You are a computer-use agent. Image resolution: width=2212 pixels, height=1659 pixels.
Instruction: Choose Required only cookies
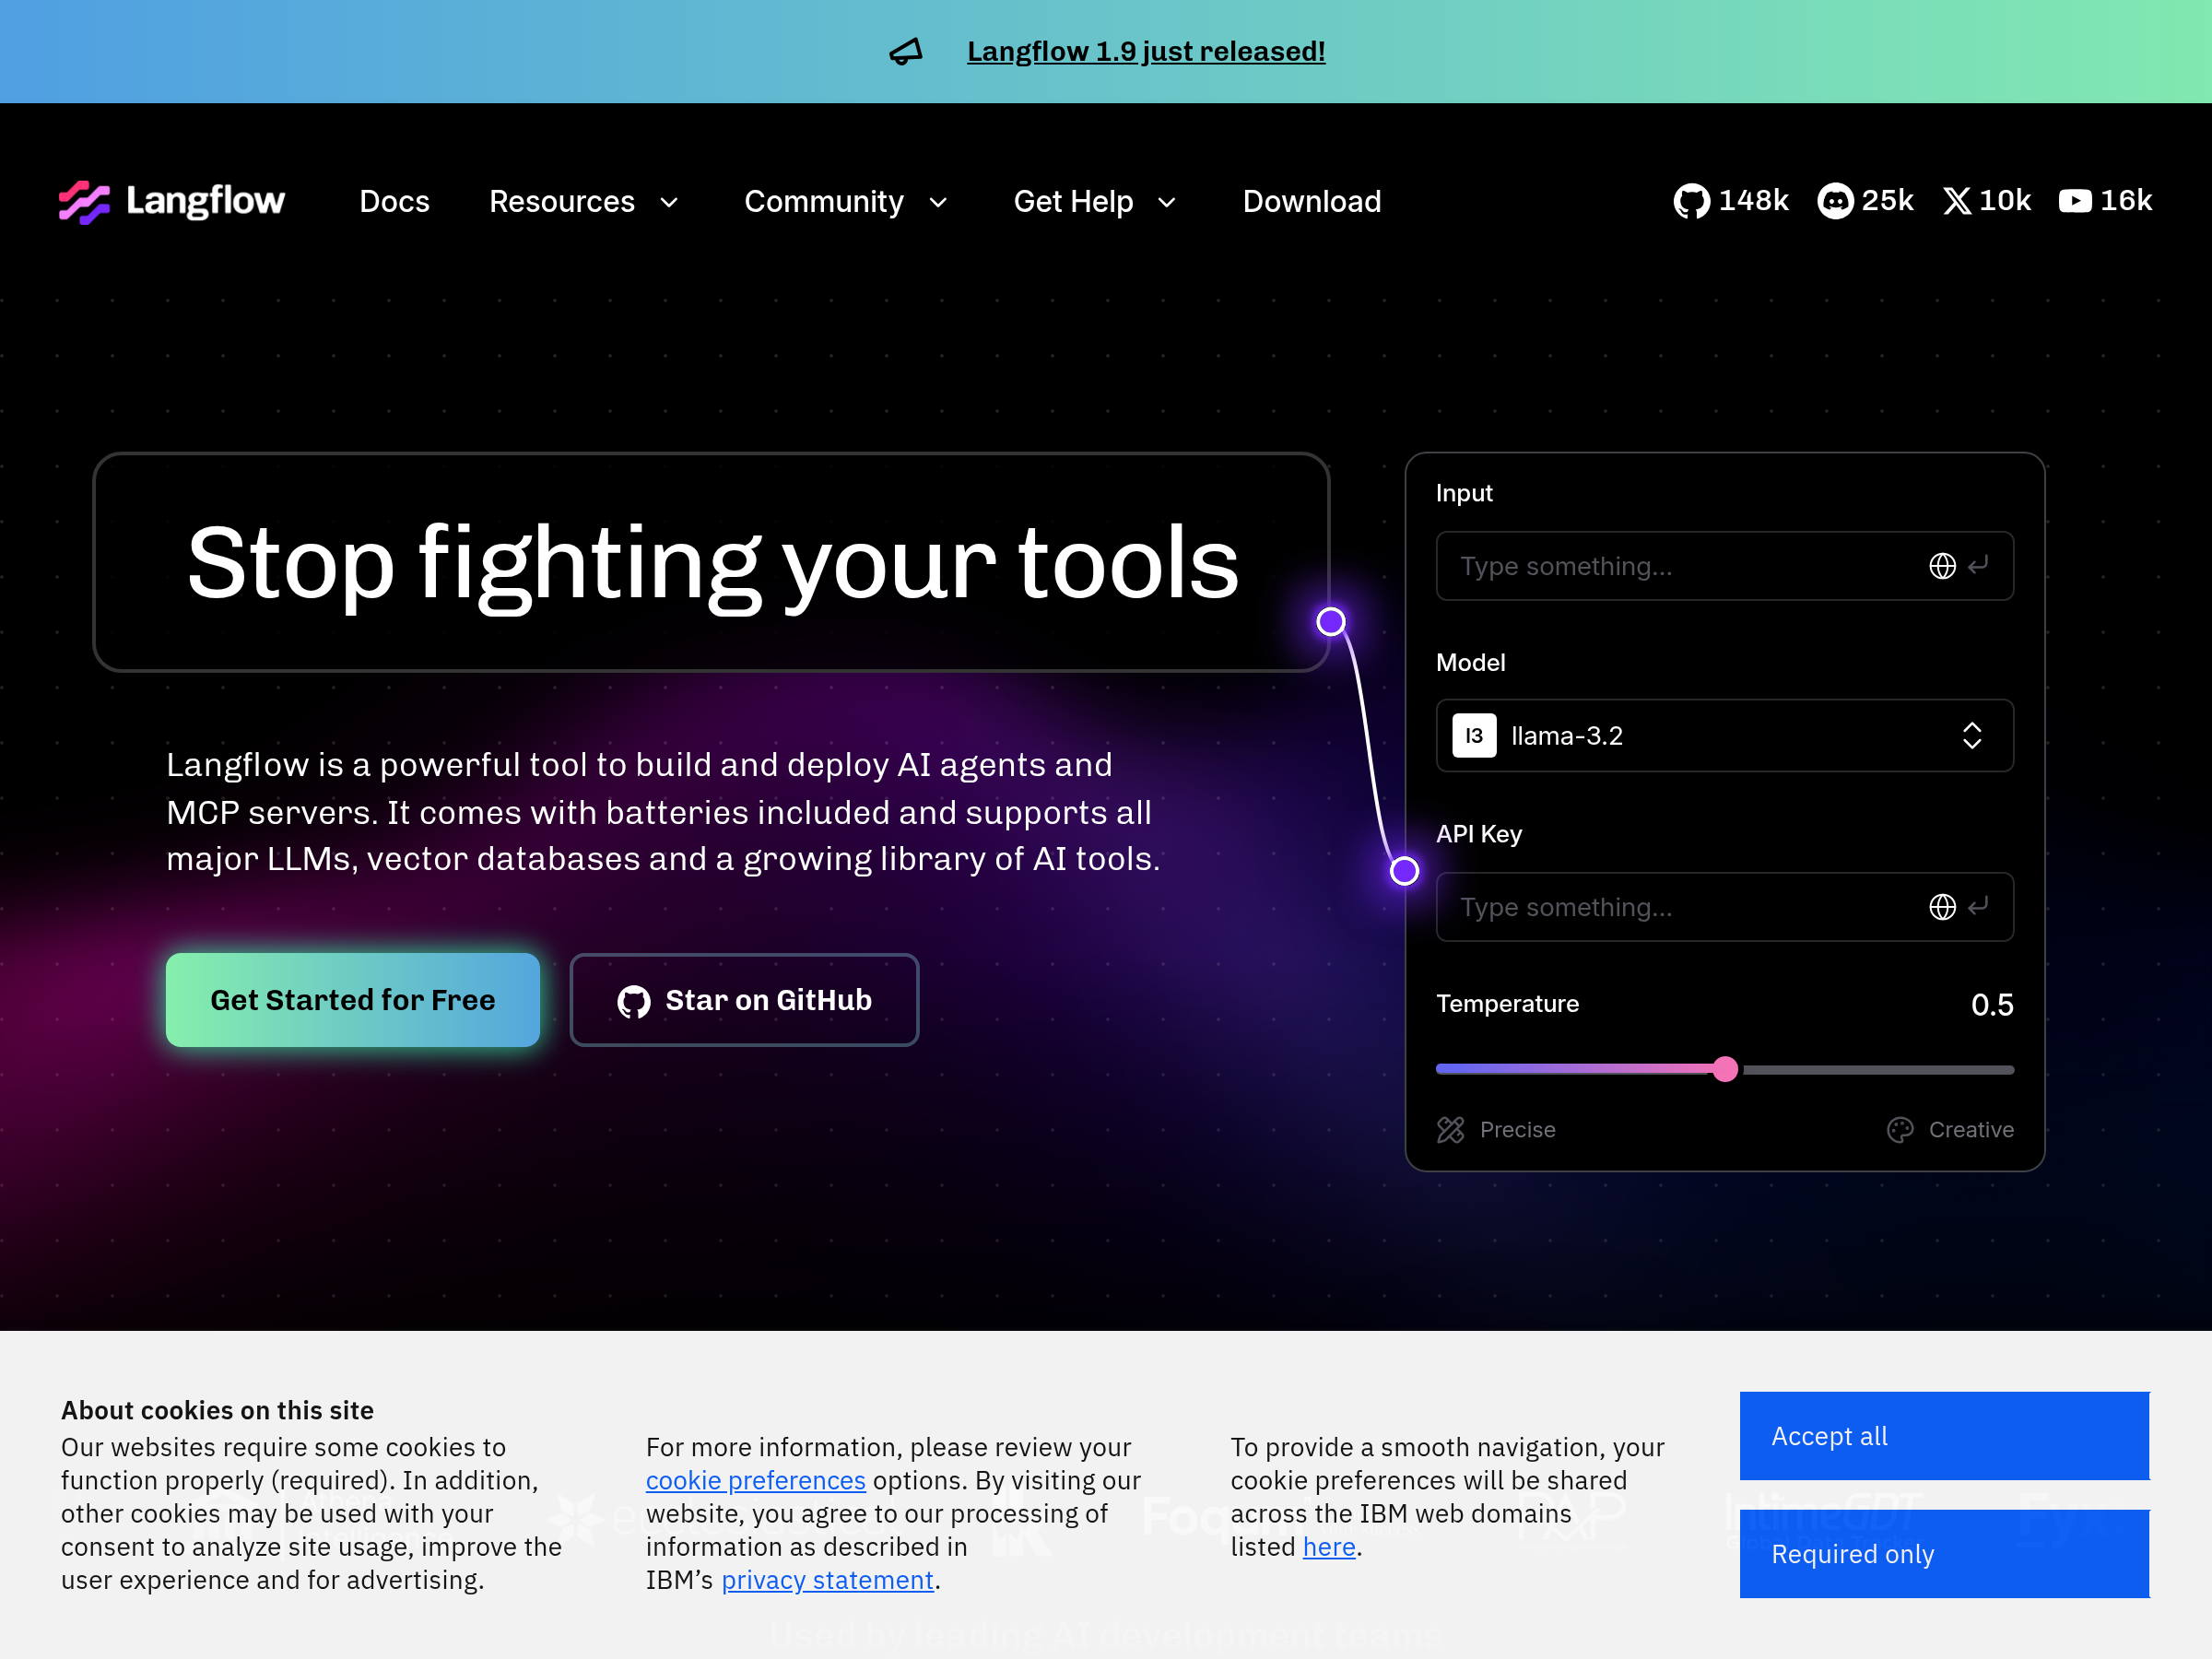pos(1944,1554)
